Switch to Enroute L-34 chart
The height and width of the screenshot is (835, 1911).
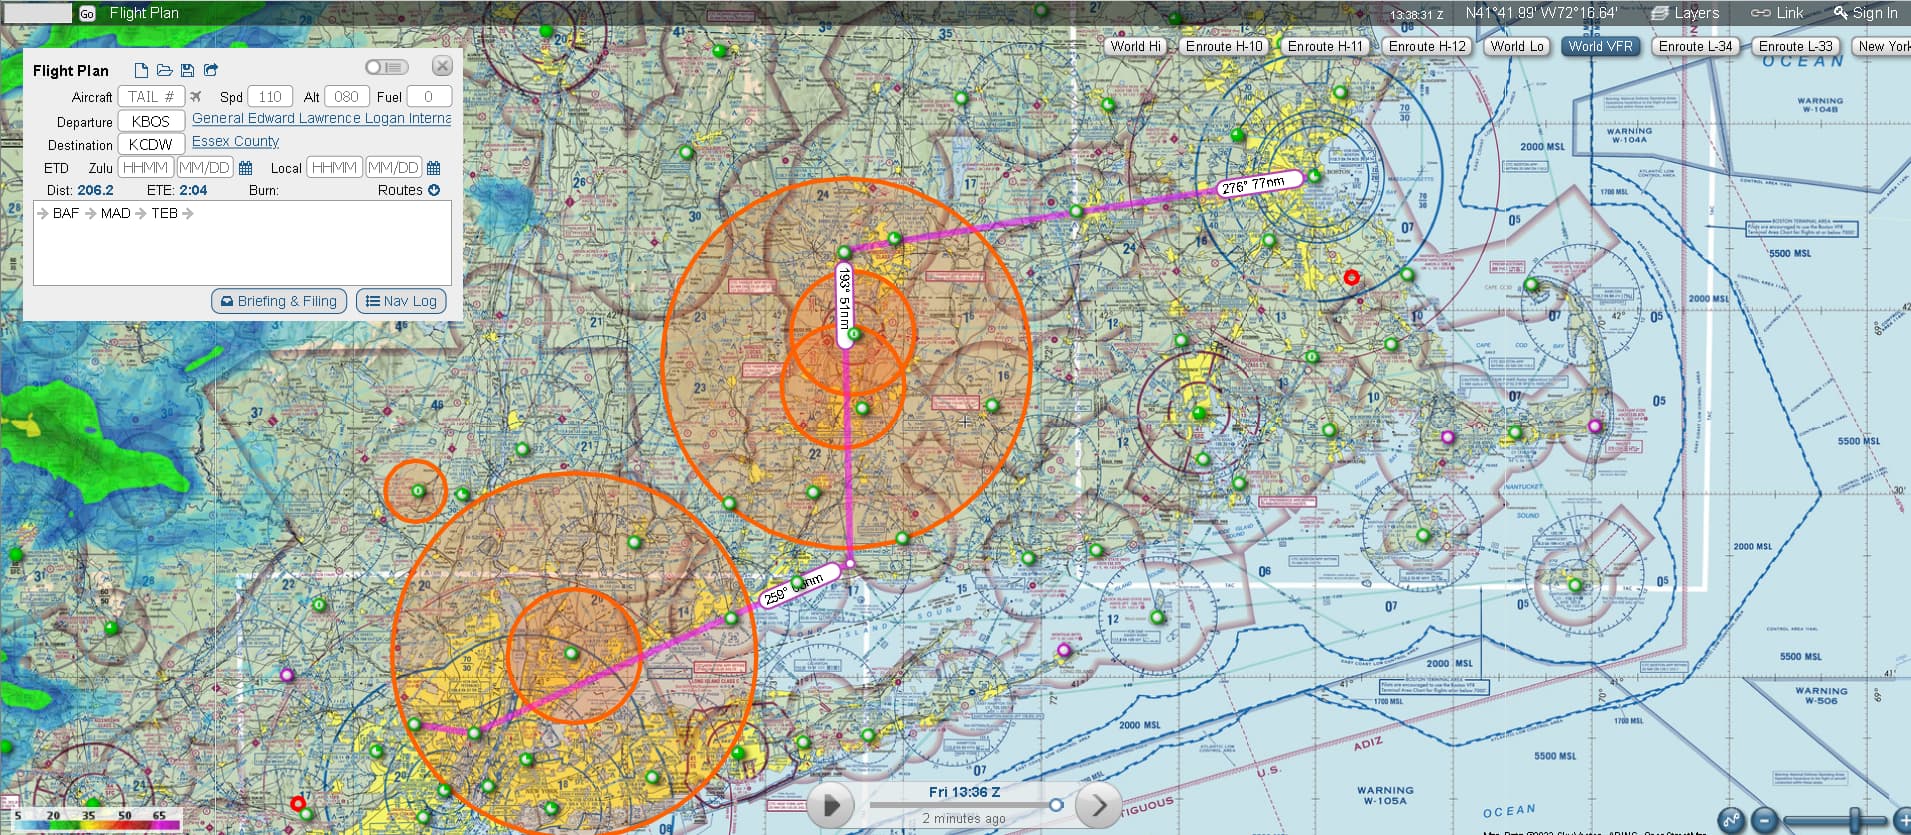pos(1695,46)
